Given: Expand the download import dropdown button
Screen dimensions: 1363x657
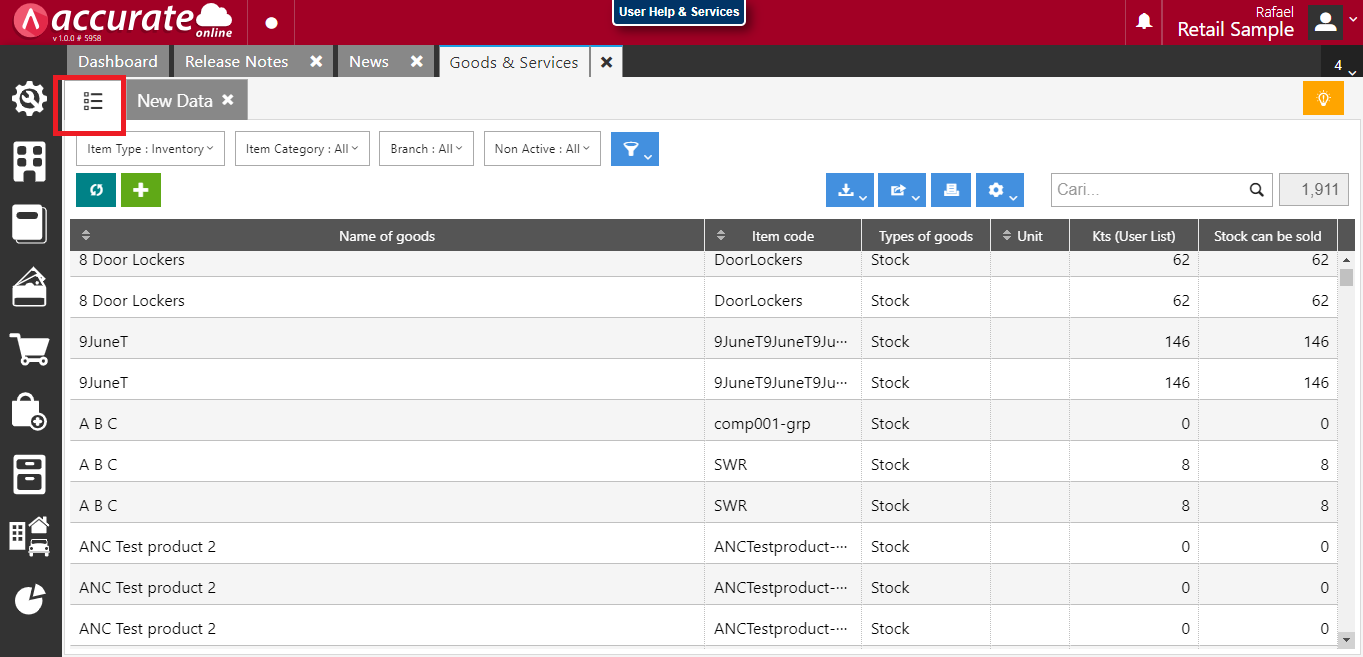Looking at the screenshot, I should [850, 190].
